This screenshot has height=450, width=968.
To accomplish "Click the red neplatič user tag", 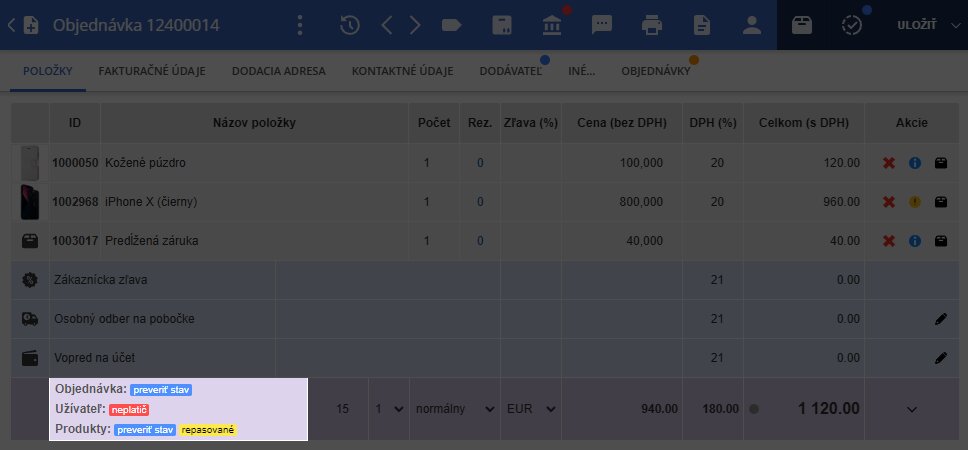I will [128, 410].
